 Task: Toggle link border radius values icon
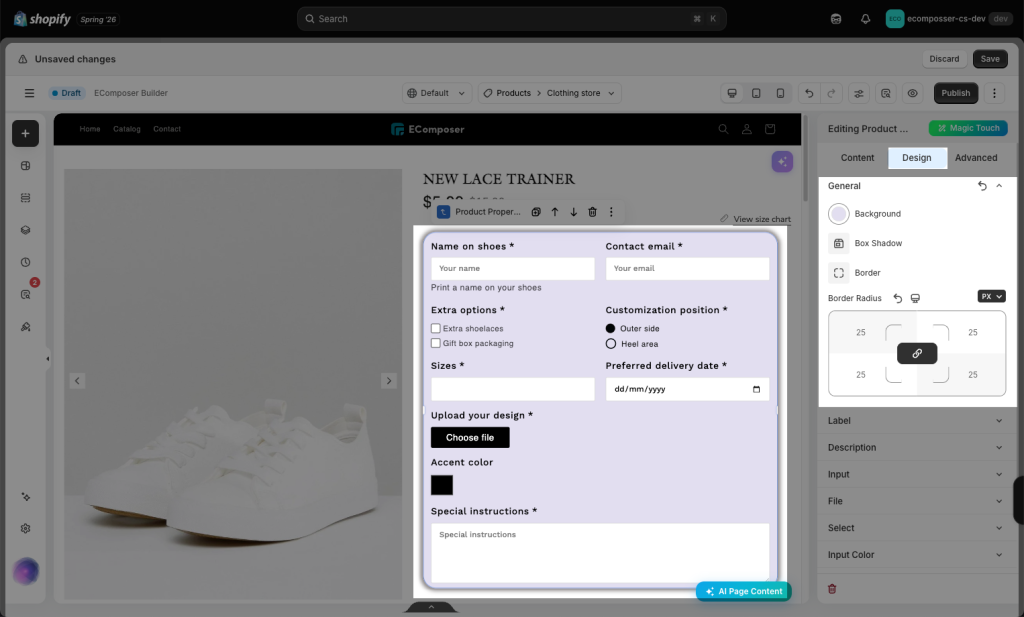(x=917, y=353)
